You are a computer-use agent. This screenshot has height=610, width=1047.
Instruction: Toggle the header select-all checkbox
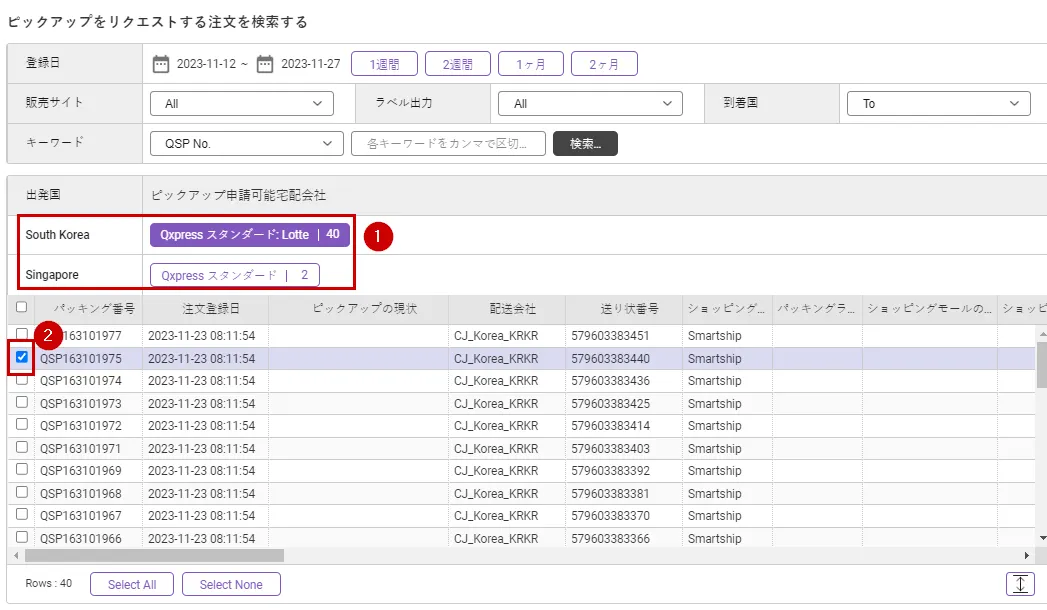(21, 308)
